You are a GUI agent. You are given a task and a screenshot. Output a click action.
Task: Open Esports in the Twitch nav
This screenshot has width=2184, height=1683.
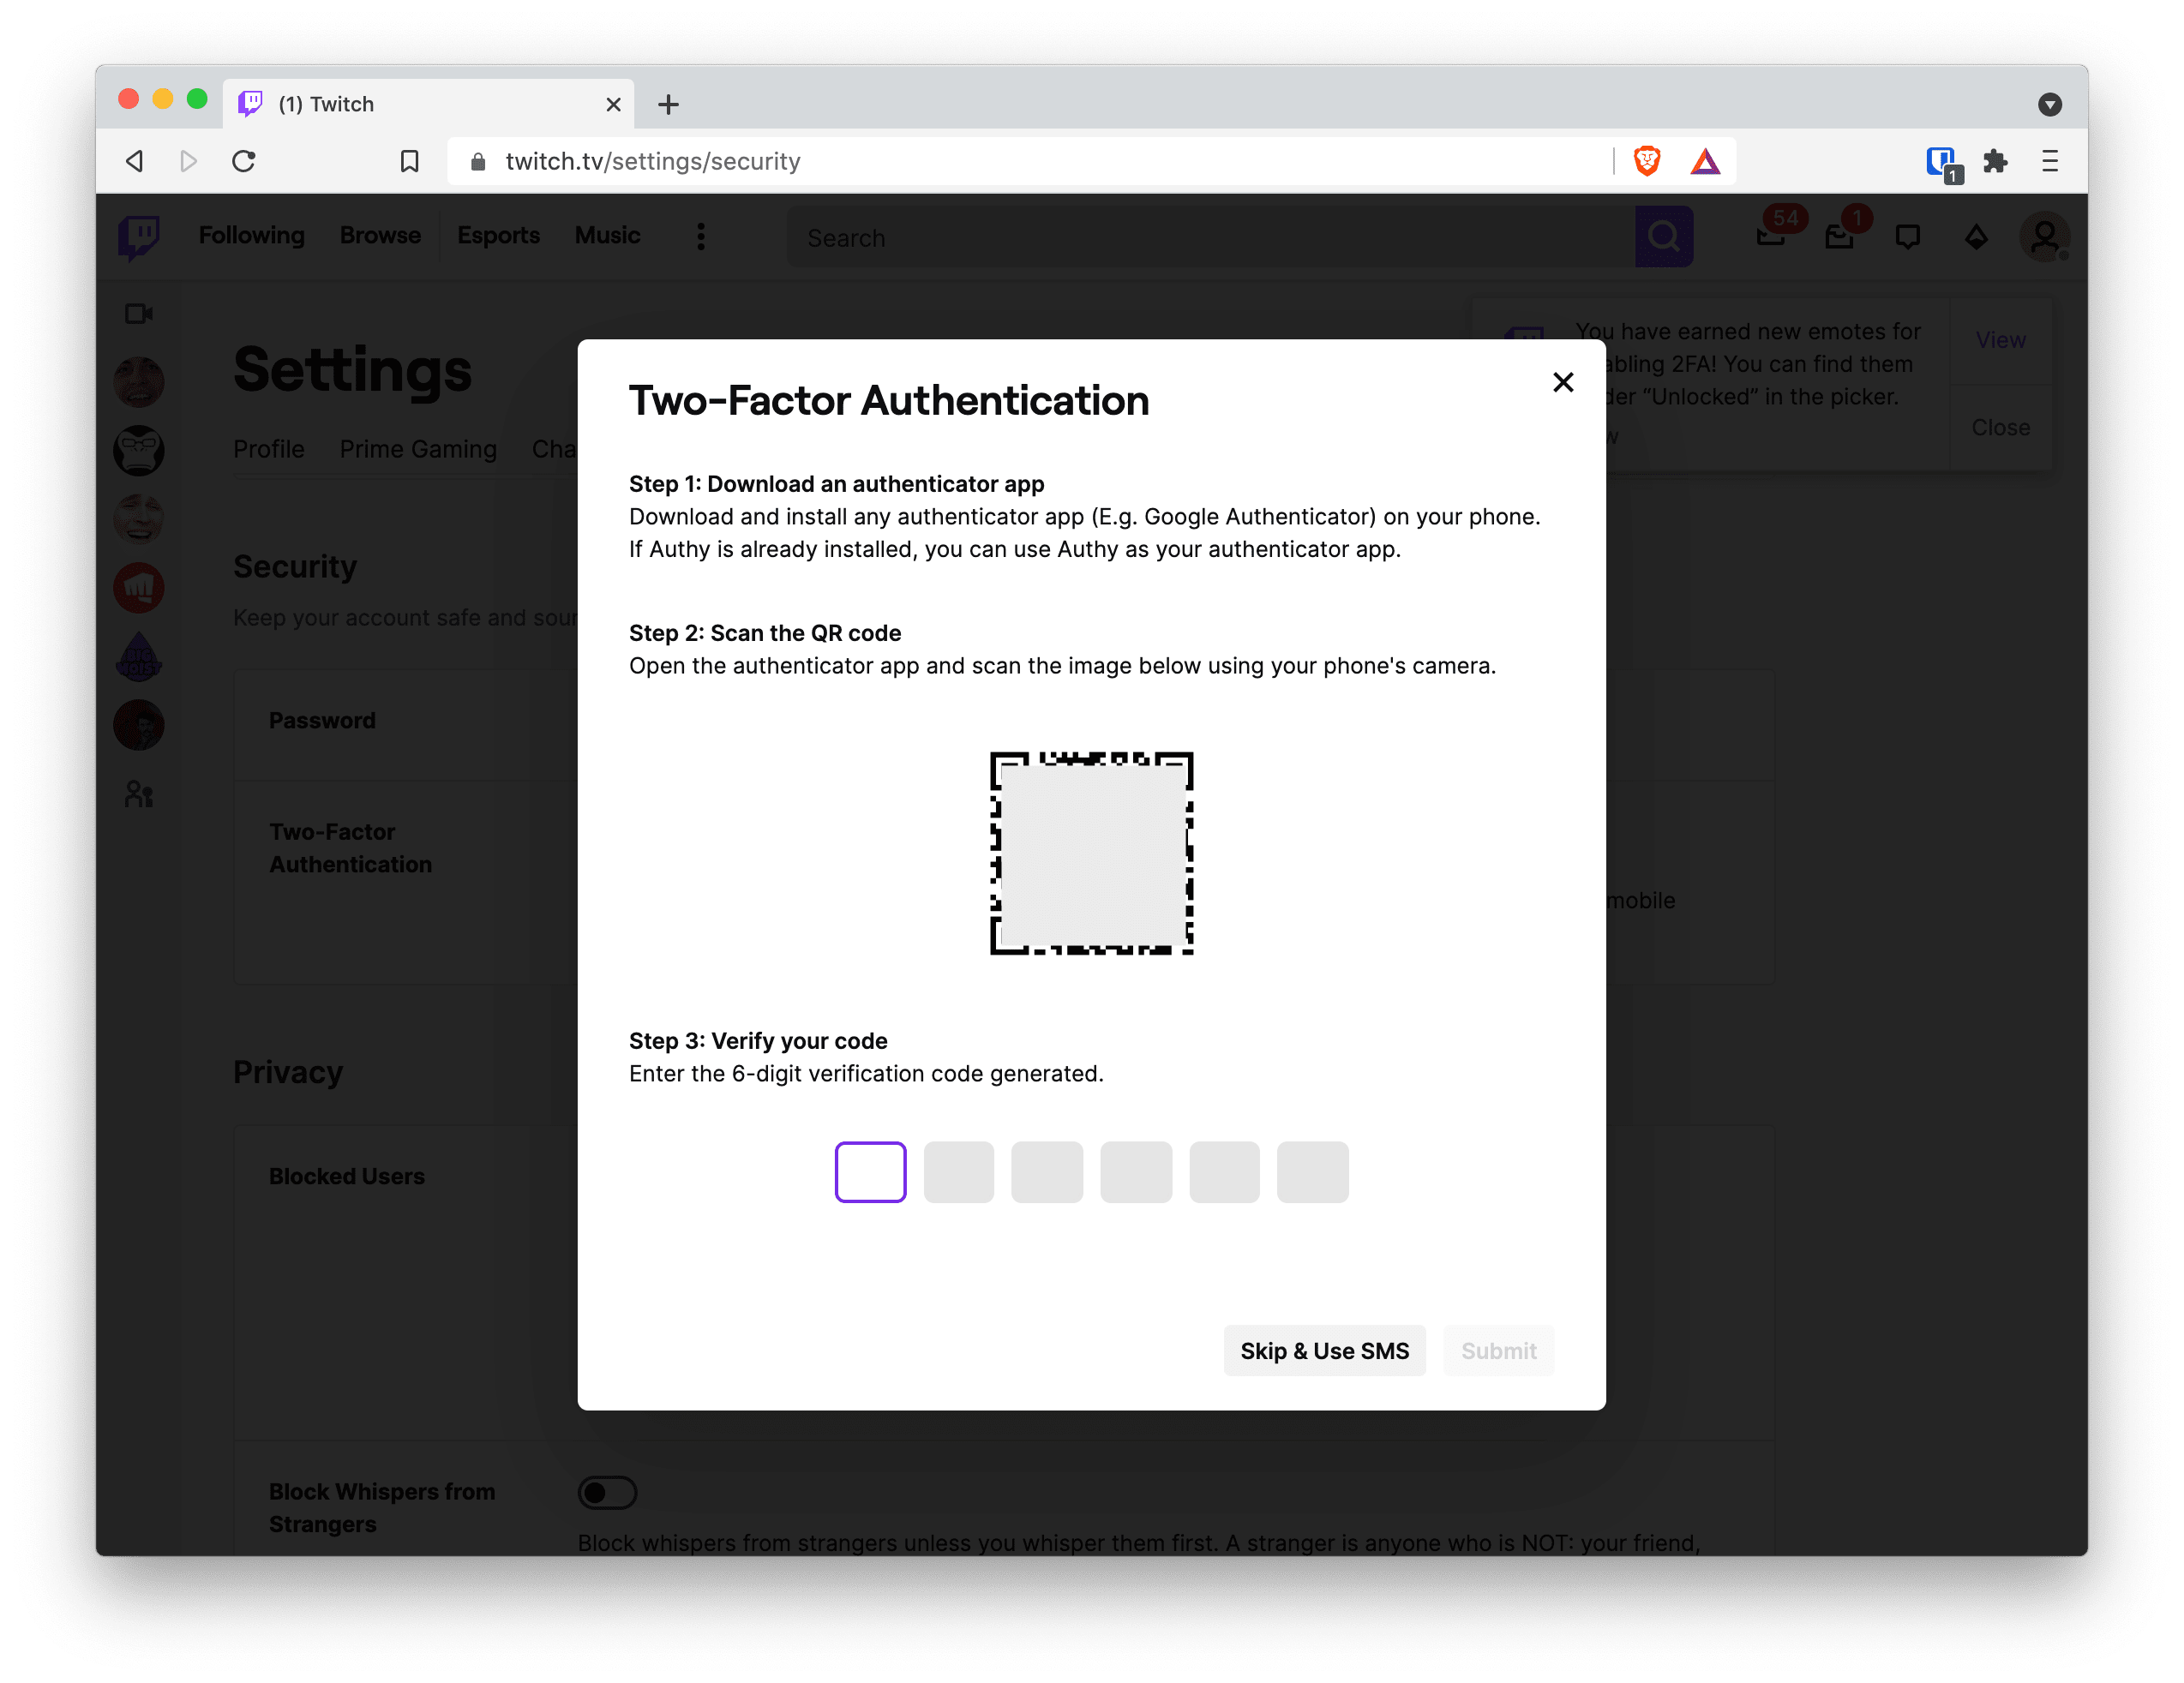(x=498, y=235)
